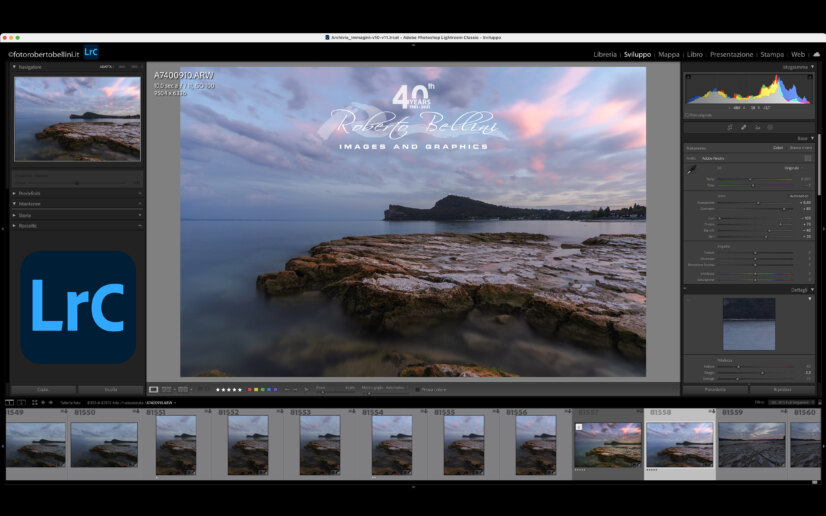Collapse the Istogramma panel

(812, 67)
